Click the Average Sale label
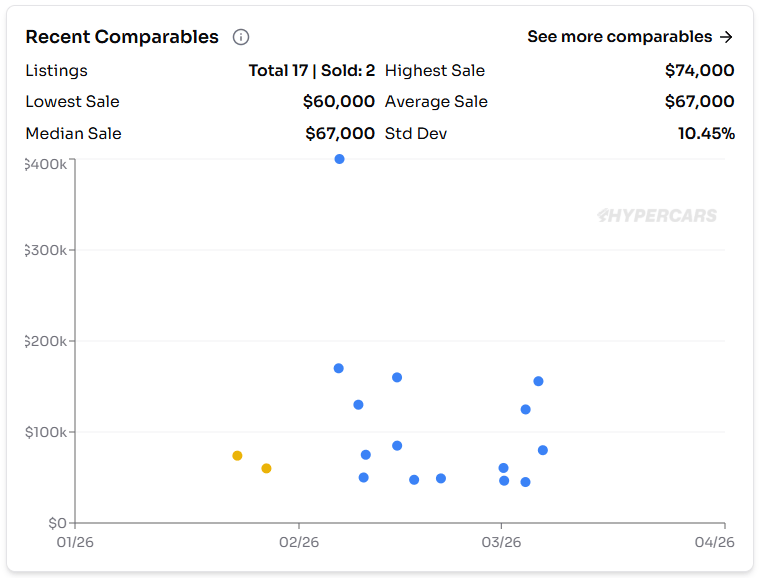 (436, 102)
